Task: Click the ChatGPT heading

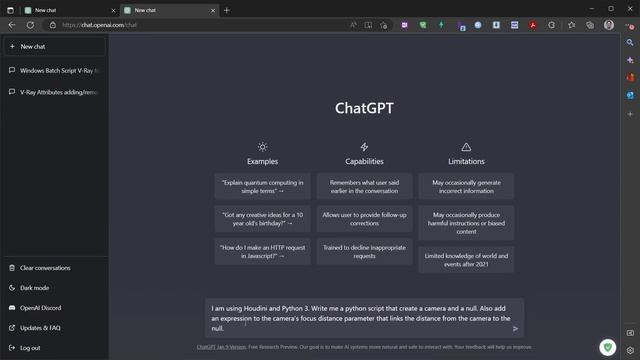Action: [x=364, y=108]
